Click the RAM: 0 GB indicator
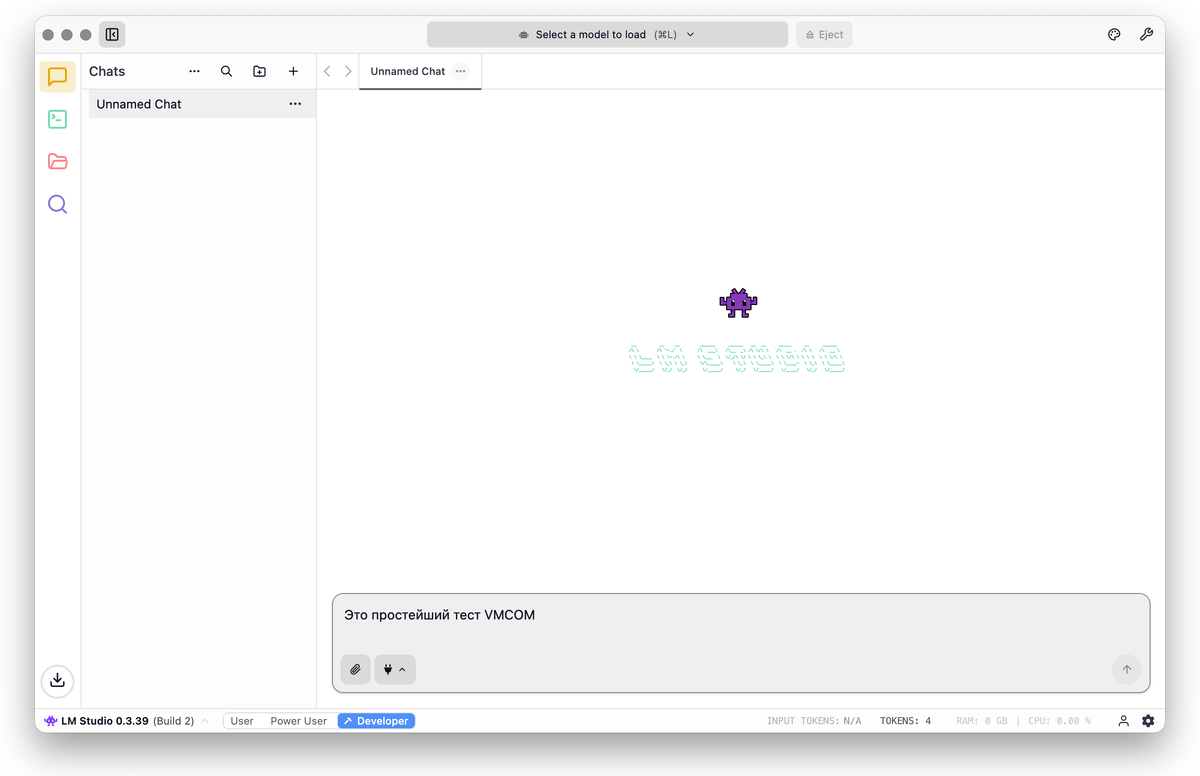This screenshot has width=1200, height=776. 982,721
